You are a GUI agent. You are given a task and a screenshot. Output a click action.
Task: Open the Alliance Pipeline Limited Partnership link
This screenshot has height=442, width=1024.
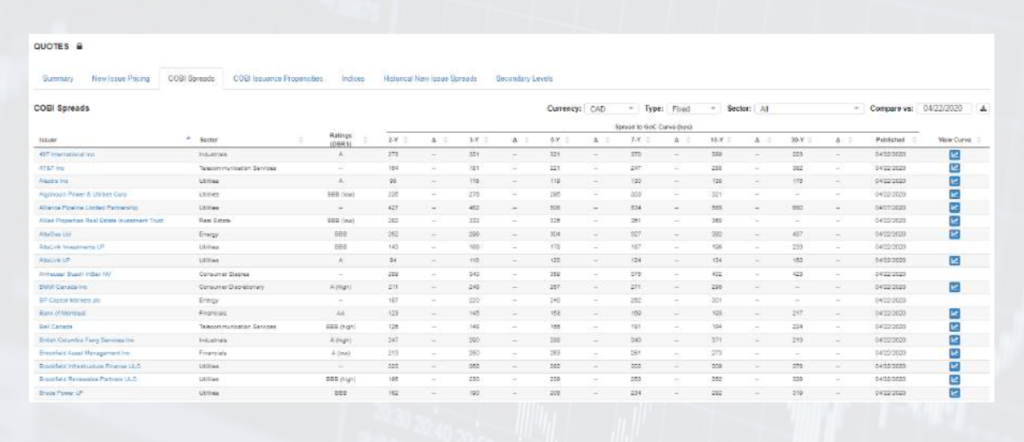pyautogui.click(x=88, y=208)
